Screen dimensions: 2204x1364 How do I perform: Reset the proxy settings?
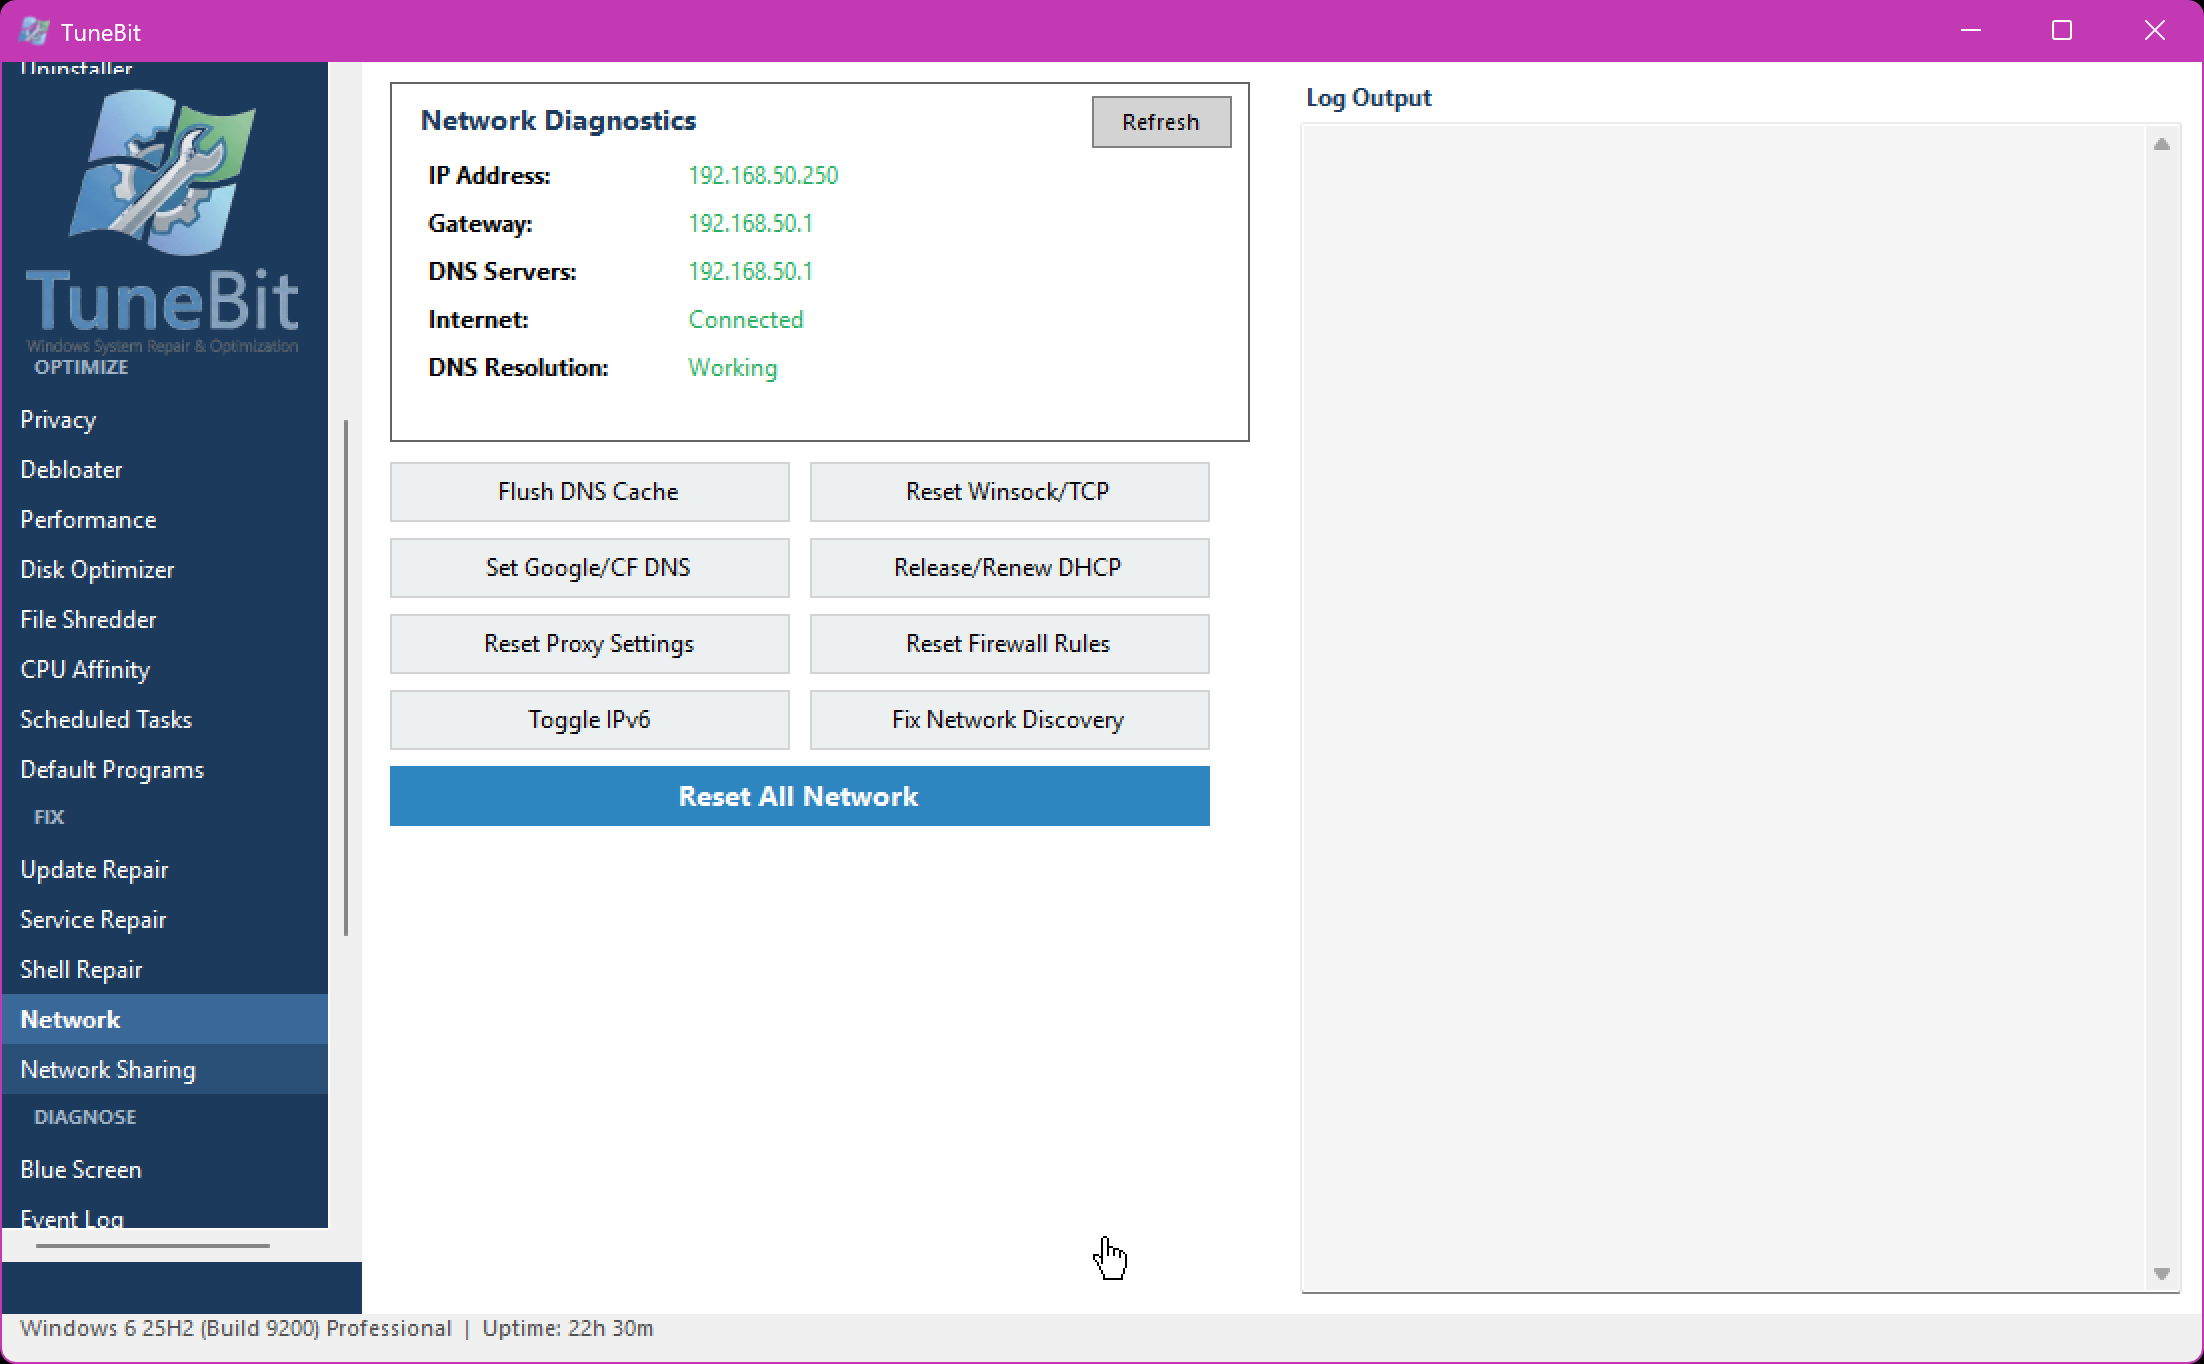(589, 644)
